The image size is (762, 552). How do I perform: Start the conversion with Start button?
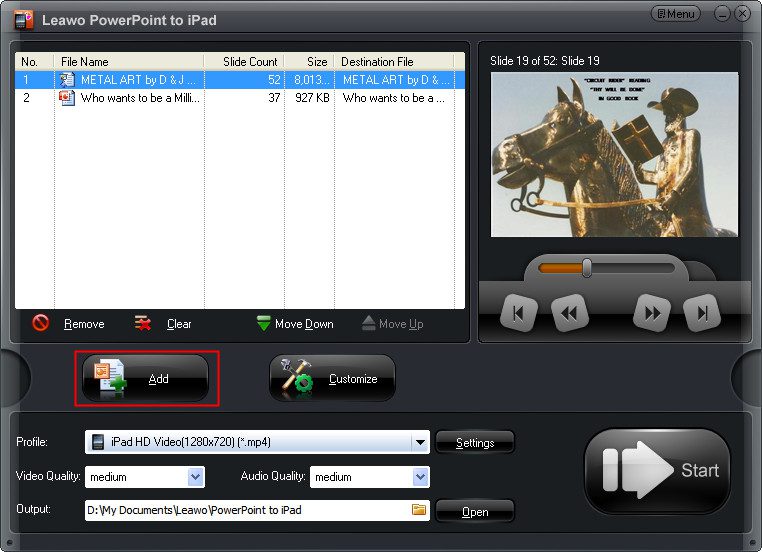coord(657,471)
